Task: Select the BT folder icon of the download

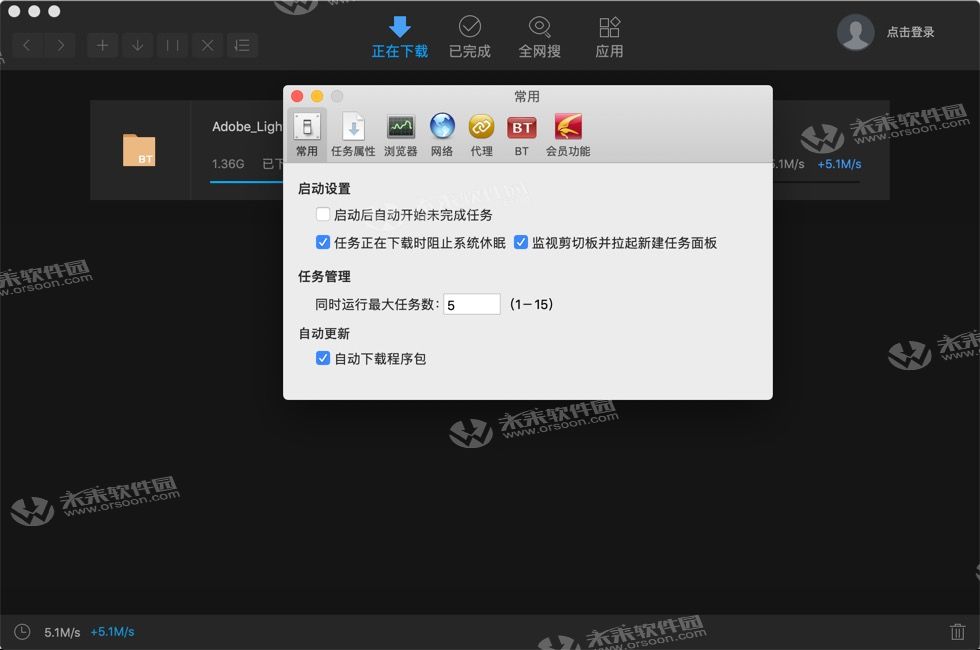Action: [x=139, y=150]
